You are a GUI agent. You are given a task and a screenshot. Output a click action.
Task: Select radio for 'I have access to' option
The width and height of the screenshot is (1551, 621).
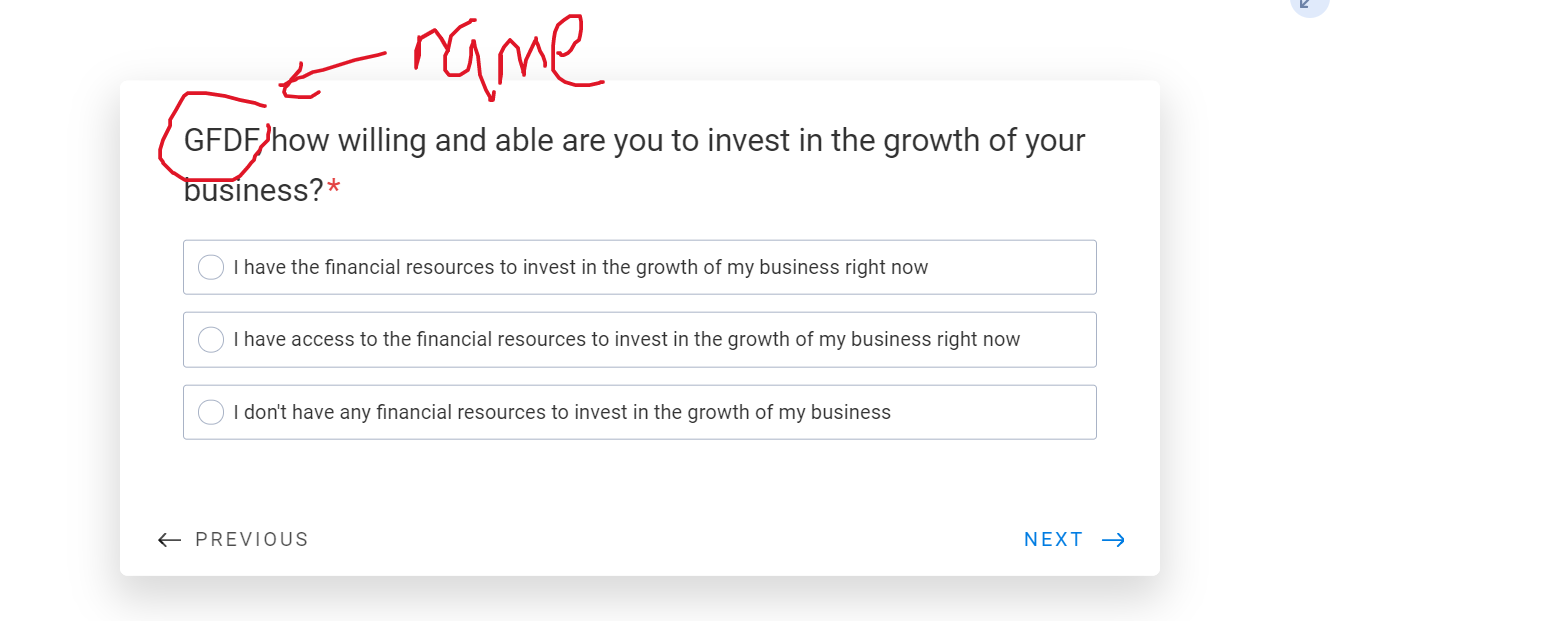tap(211, 340)
